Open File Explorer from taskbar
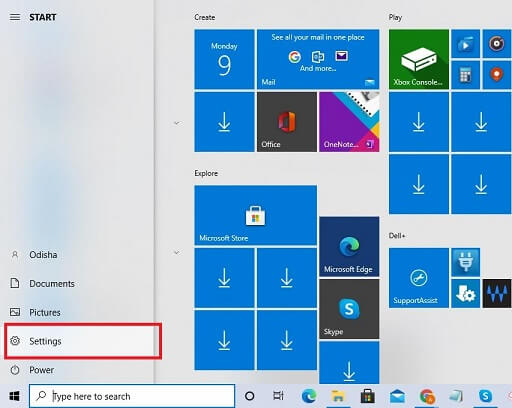 (x=338, y=396)
